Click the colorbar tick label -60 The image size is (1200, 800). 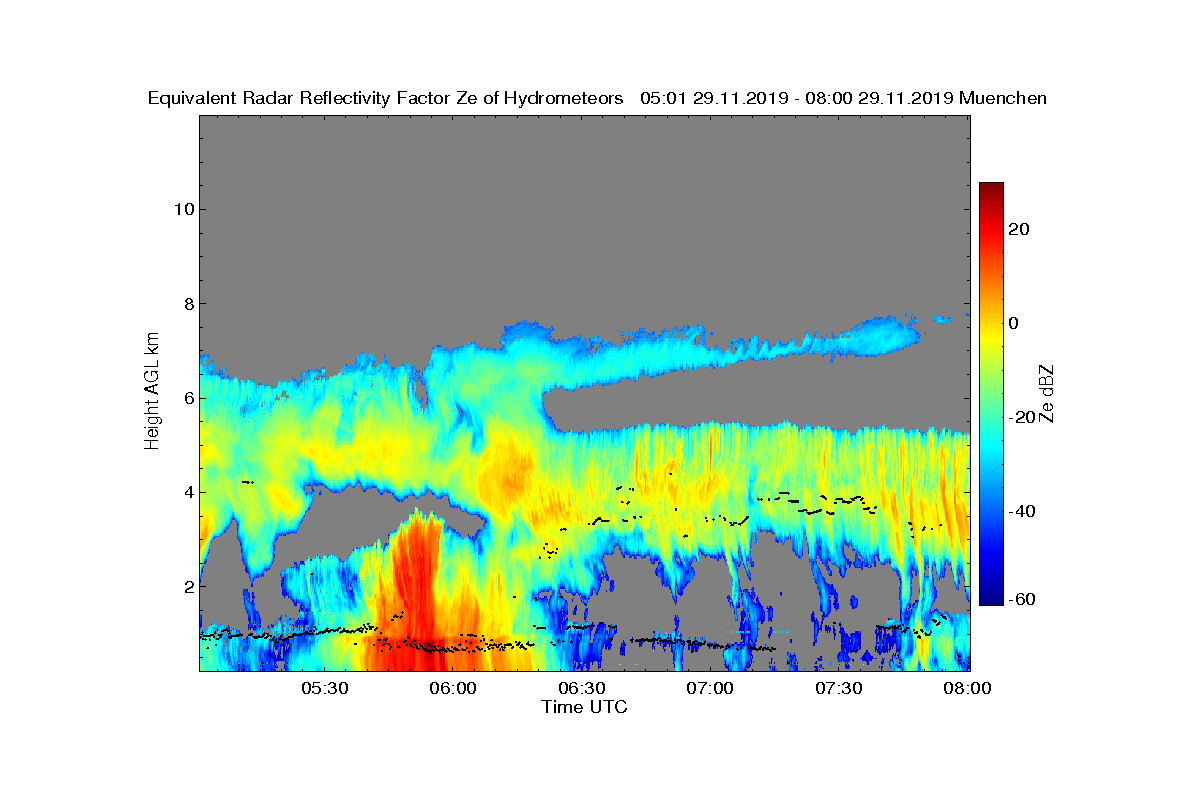coord(1023,599)
